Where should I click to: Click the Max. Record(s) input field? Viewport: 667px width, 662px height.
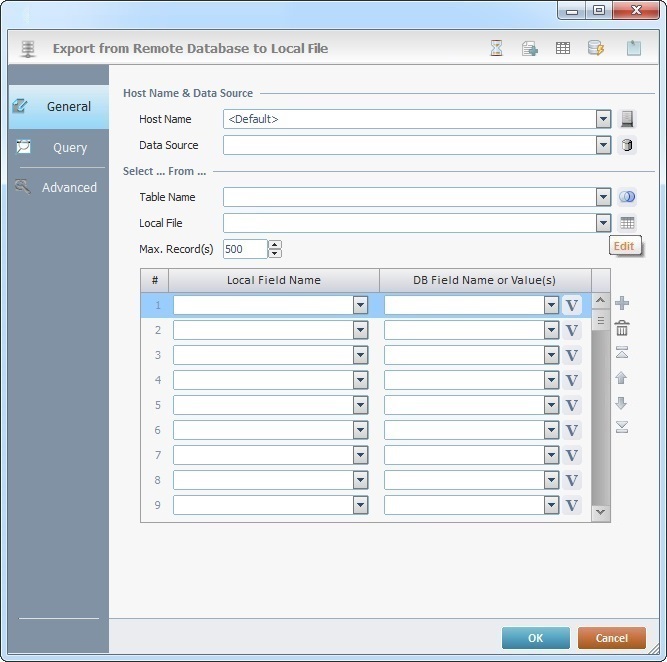[245, 249]
